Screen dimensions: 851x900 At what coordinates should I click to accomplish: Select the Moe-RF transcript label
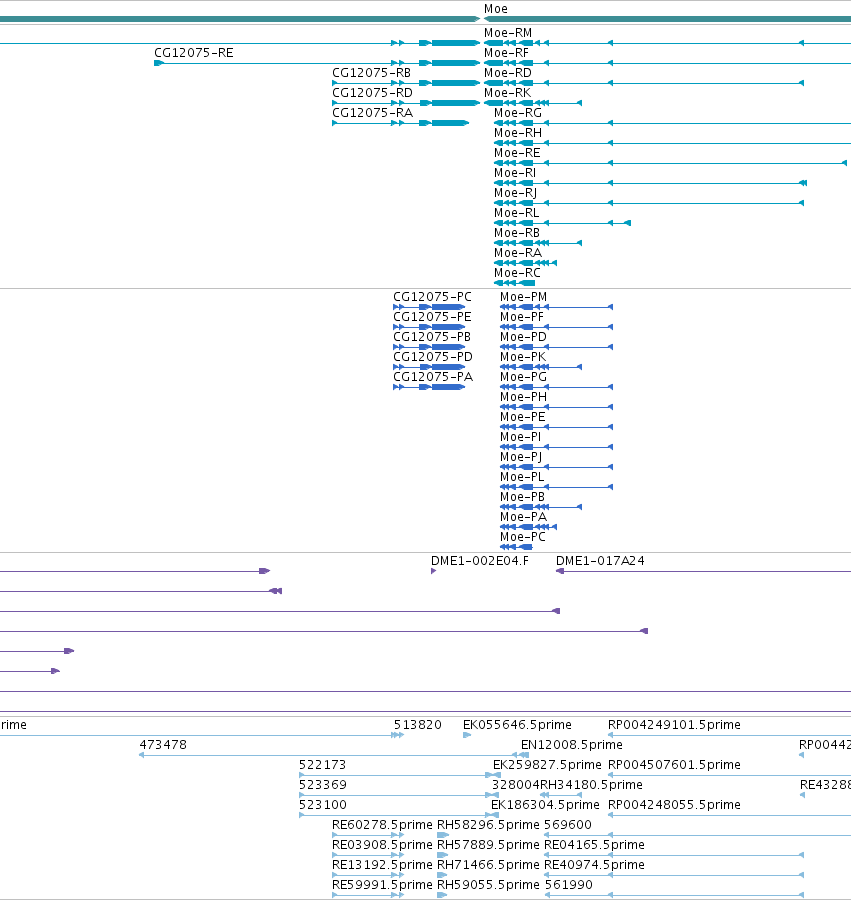(x=506, y=53)
